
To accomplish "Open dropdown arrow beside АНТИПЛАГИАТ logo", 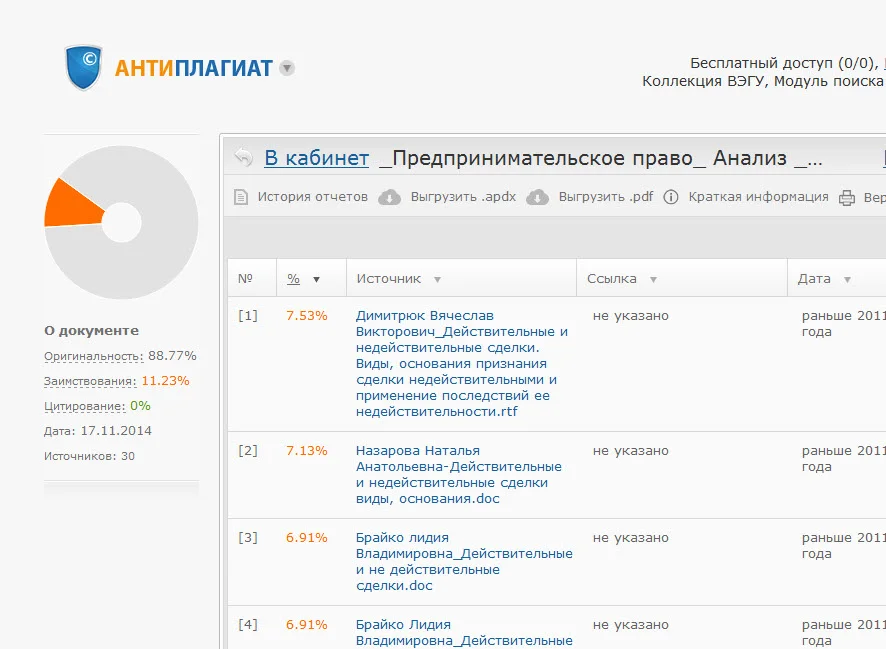I will pos(287,68).
